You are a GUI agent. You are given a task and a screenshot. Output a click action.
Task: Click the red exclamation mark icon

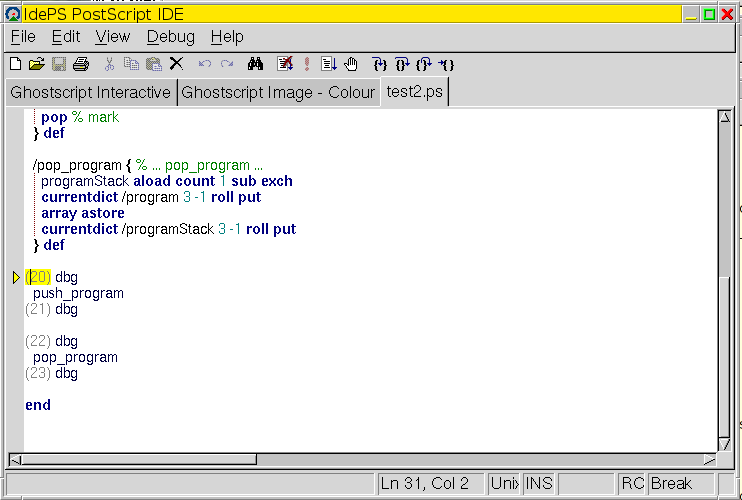pyautogui.click(x=307, y=64)
